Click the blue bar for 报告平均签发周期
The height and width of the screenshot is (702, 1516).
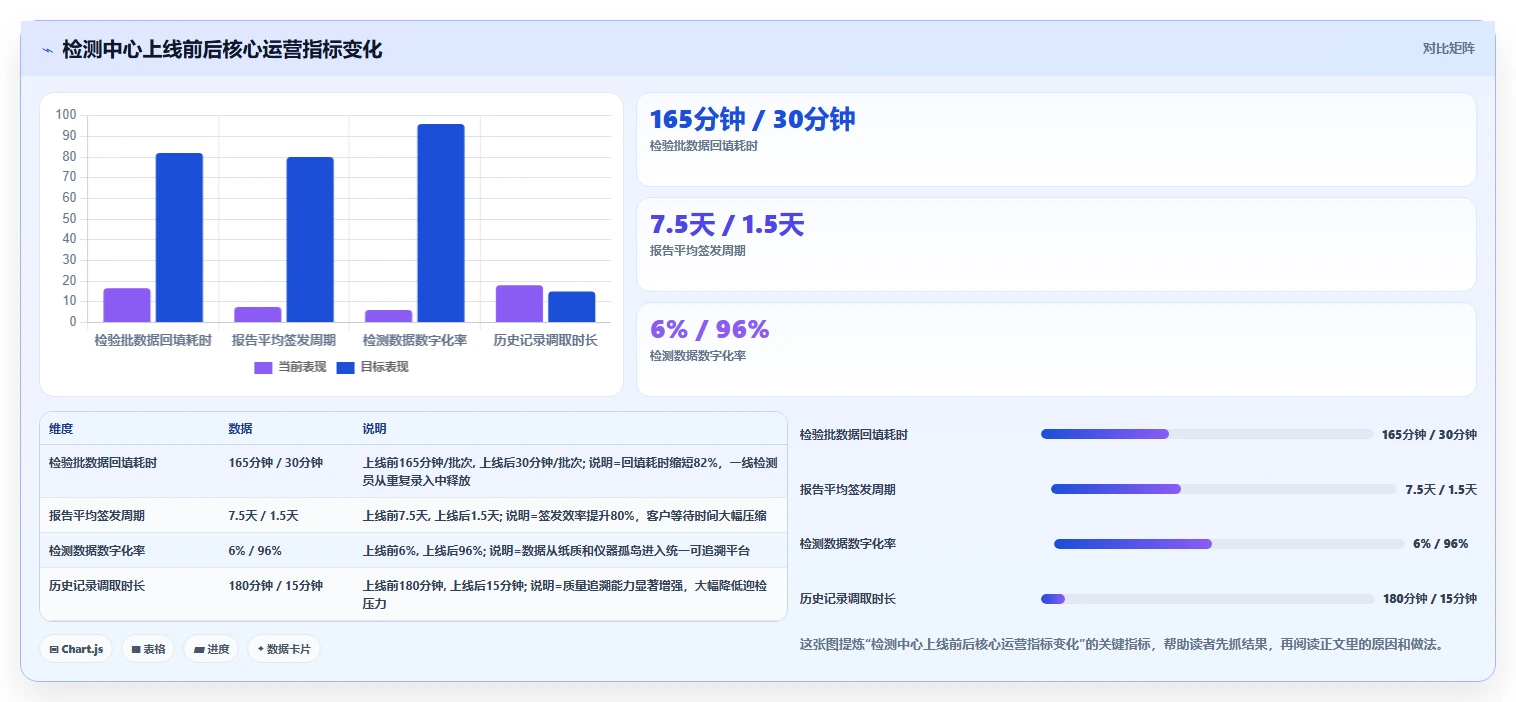tap(310, 240)
